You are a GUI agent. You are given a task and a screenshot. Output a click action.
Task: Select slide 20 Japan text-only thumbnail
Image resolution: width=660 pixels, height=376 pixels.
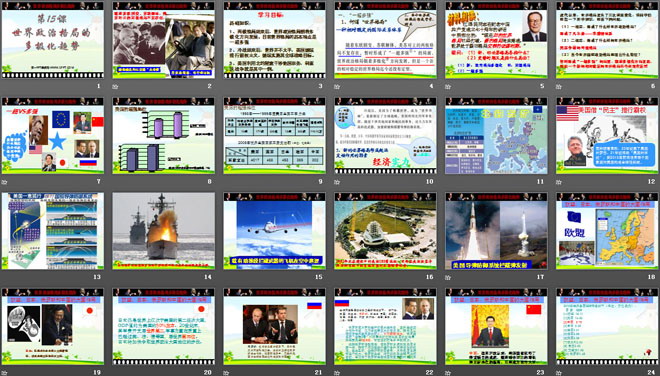click(x=164, y=326)
